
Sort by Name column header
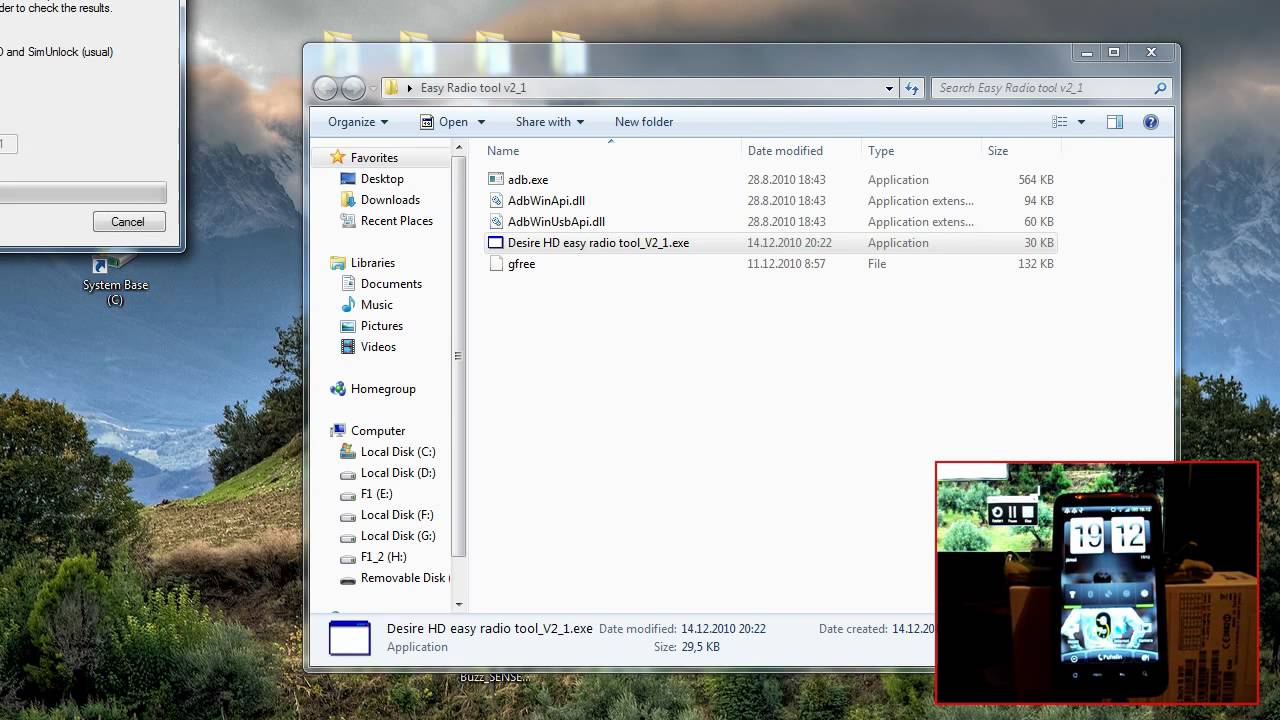pyautogui.click(x=503, y=151)
